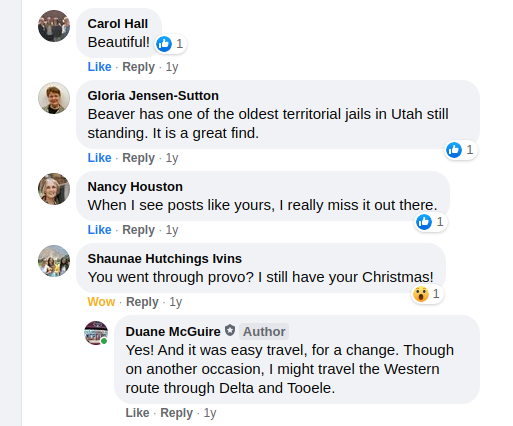The height and width of the screenshot is (426, 513).
Task: Reply to Nancy Houston's comment
Action: point(138,230)
